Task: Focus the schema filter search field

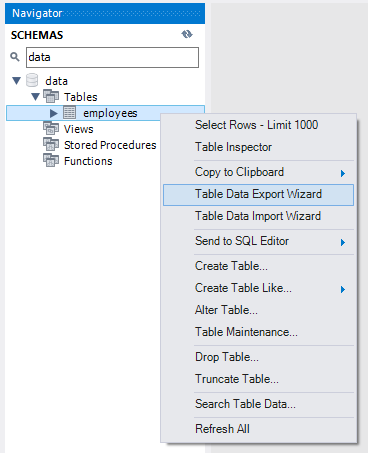Action: click(112, 57)
